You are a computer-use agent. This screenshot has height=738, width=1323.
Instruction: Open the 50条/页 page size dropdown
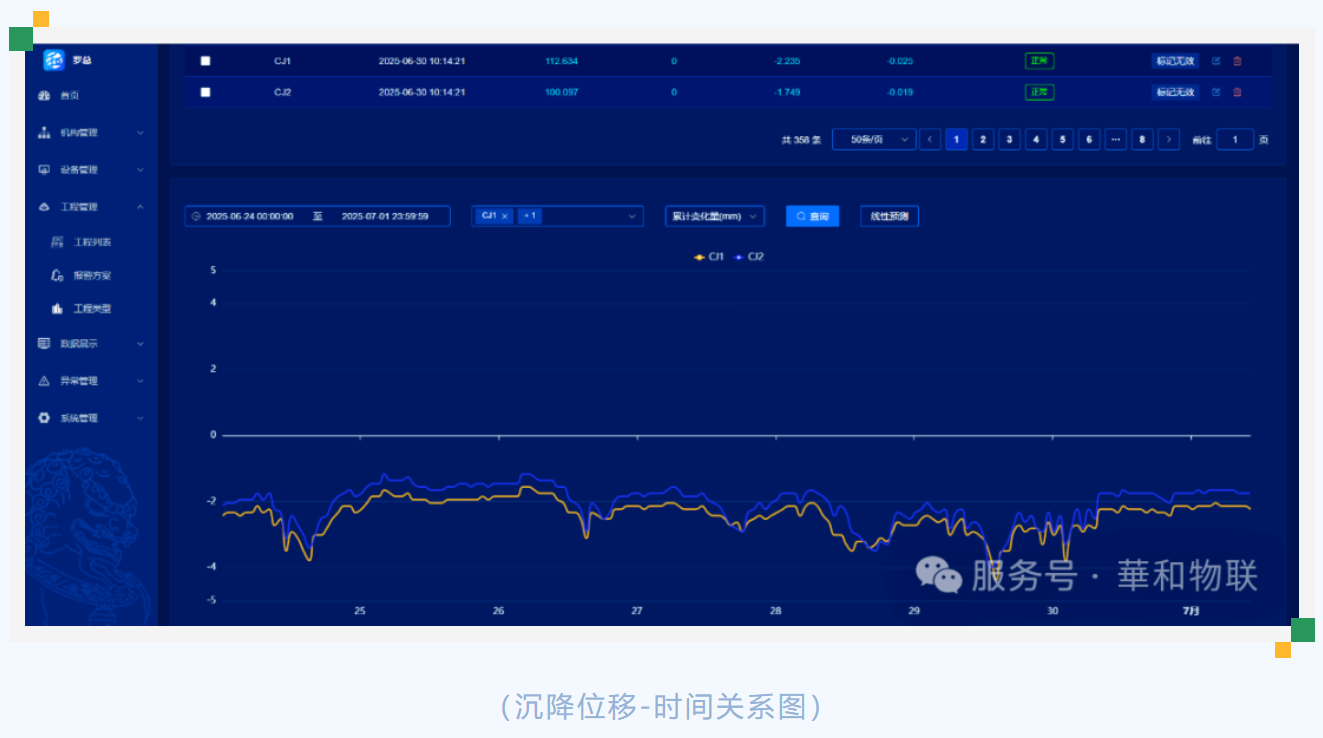pyautogui.click(x=874, y=140)
